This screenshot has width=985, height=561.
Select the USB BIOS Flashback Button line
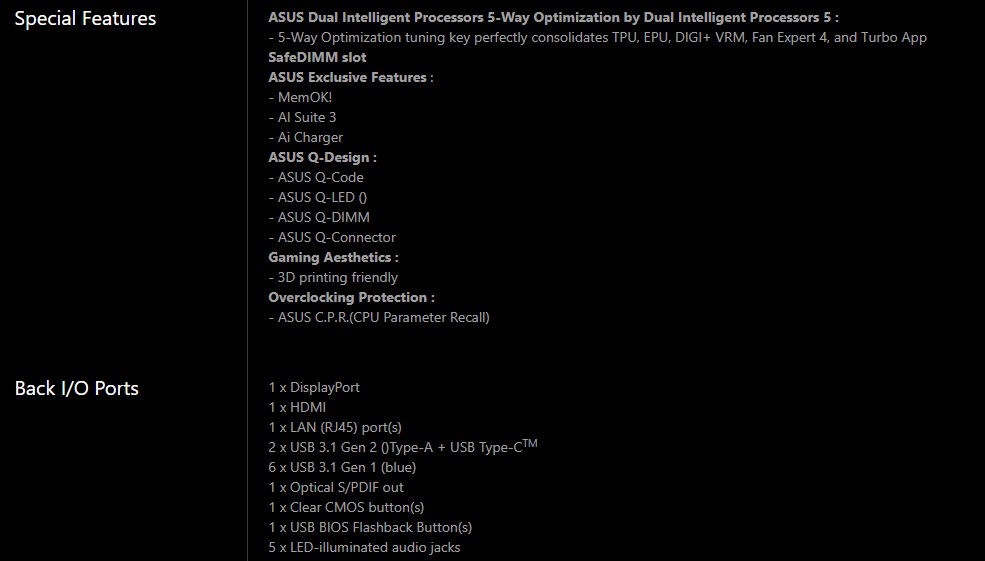[370, 527]
